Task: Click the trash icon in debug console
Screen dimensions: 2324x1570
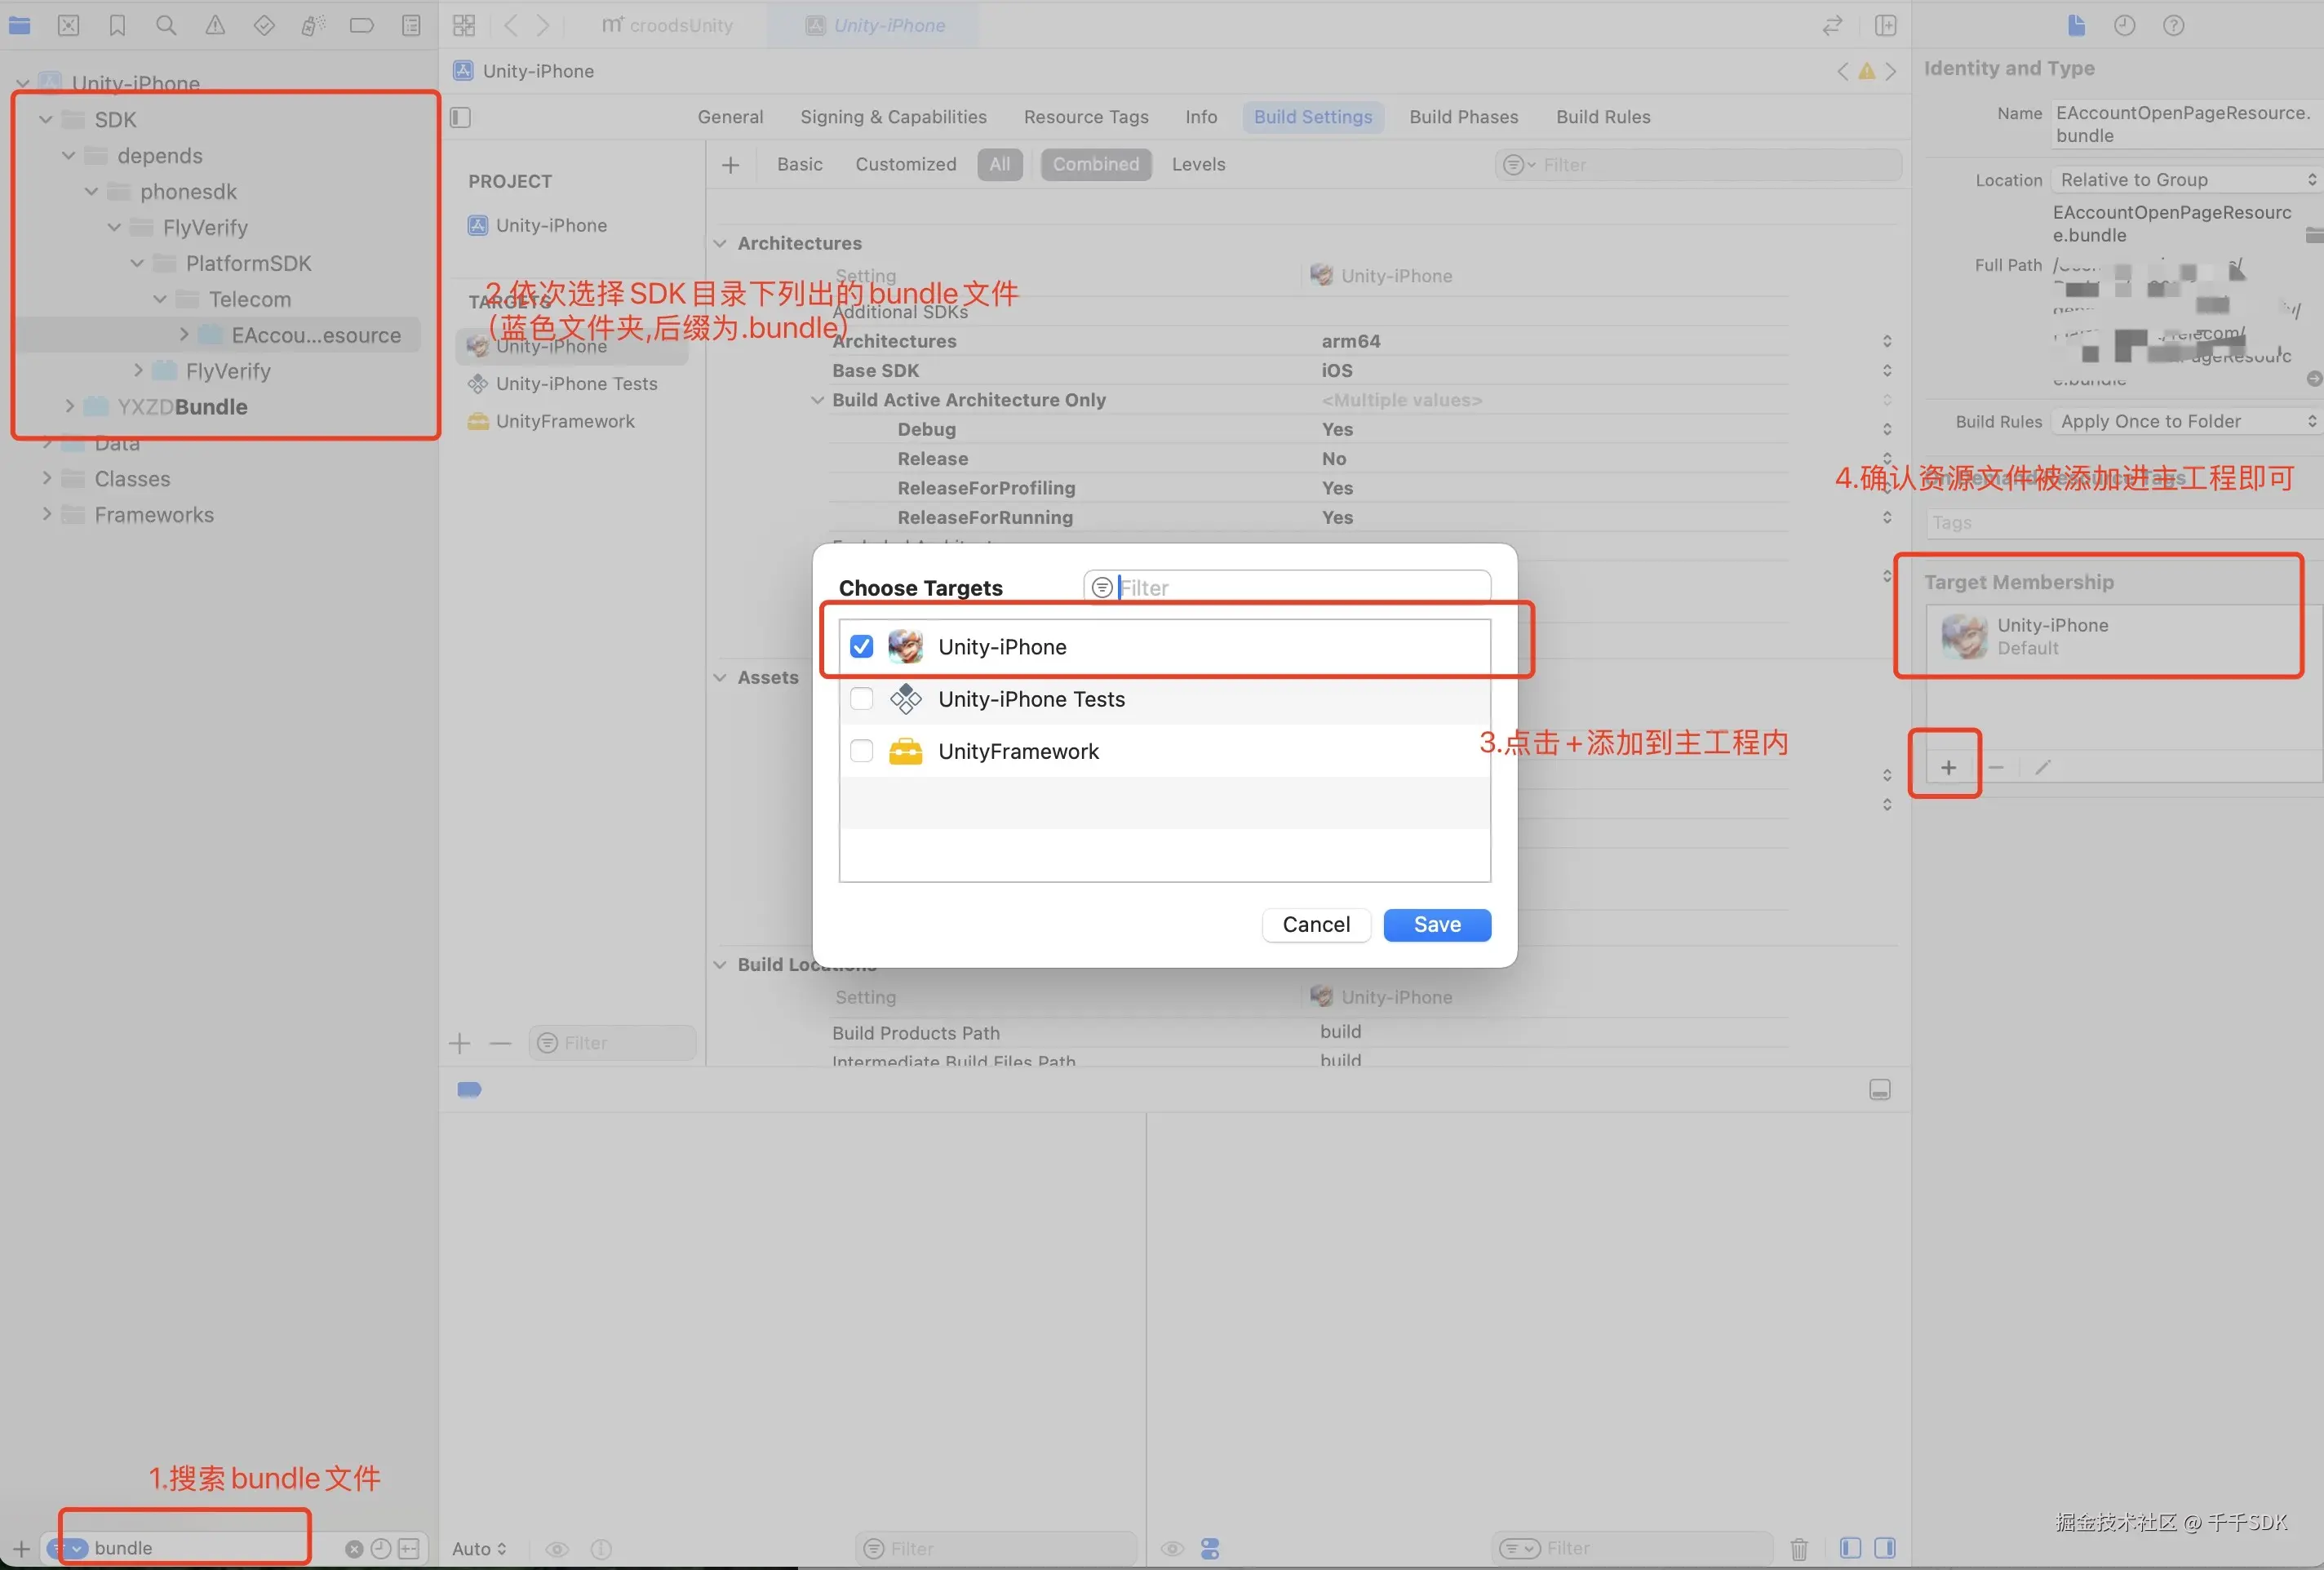Action: pyautogui.click(x=1798, y=1548)
